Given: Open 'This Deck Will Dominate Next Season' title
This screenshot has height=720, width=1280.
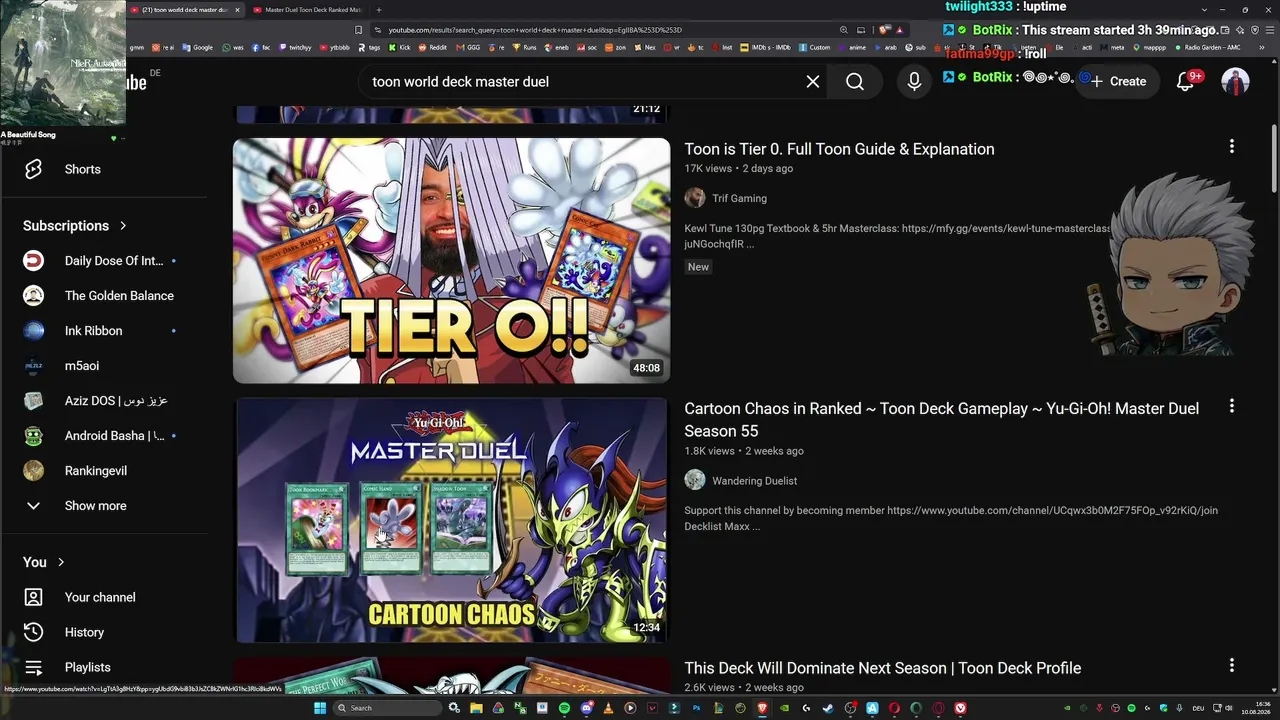Looking at the screenshot, I should 882,668.
